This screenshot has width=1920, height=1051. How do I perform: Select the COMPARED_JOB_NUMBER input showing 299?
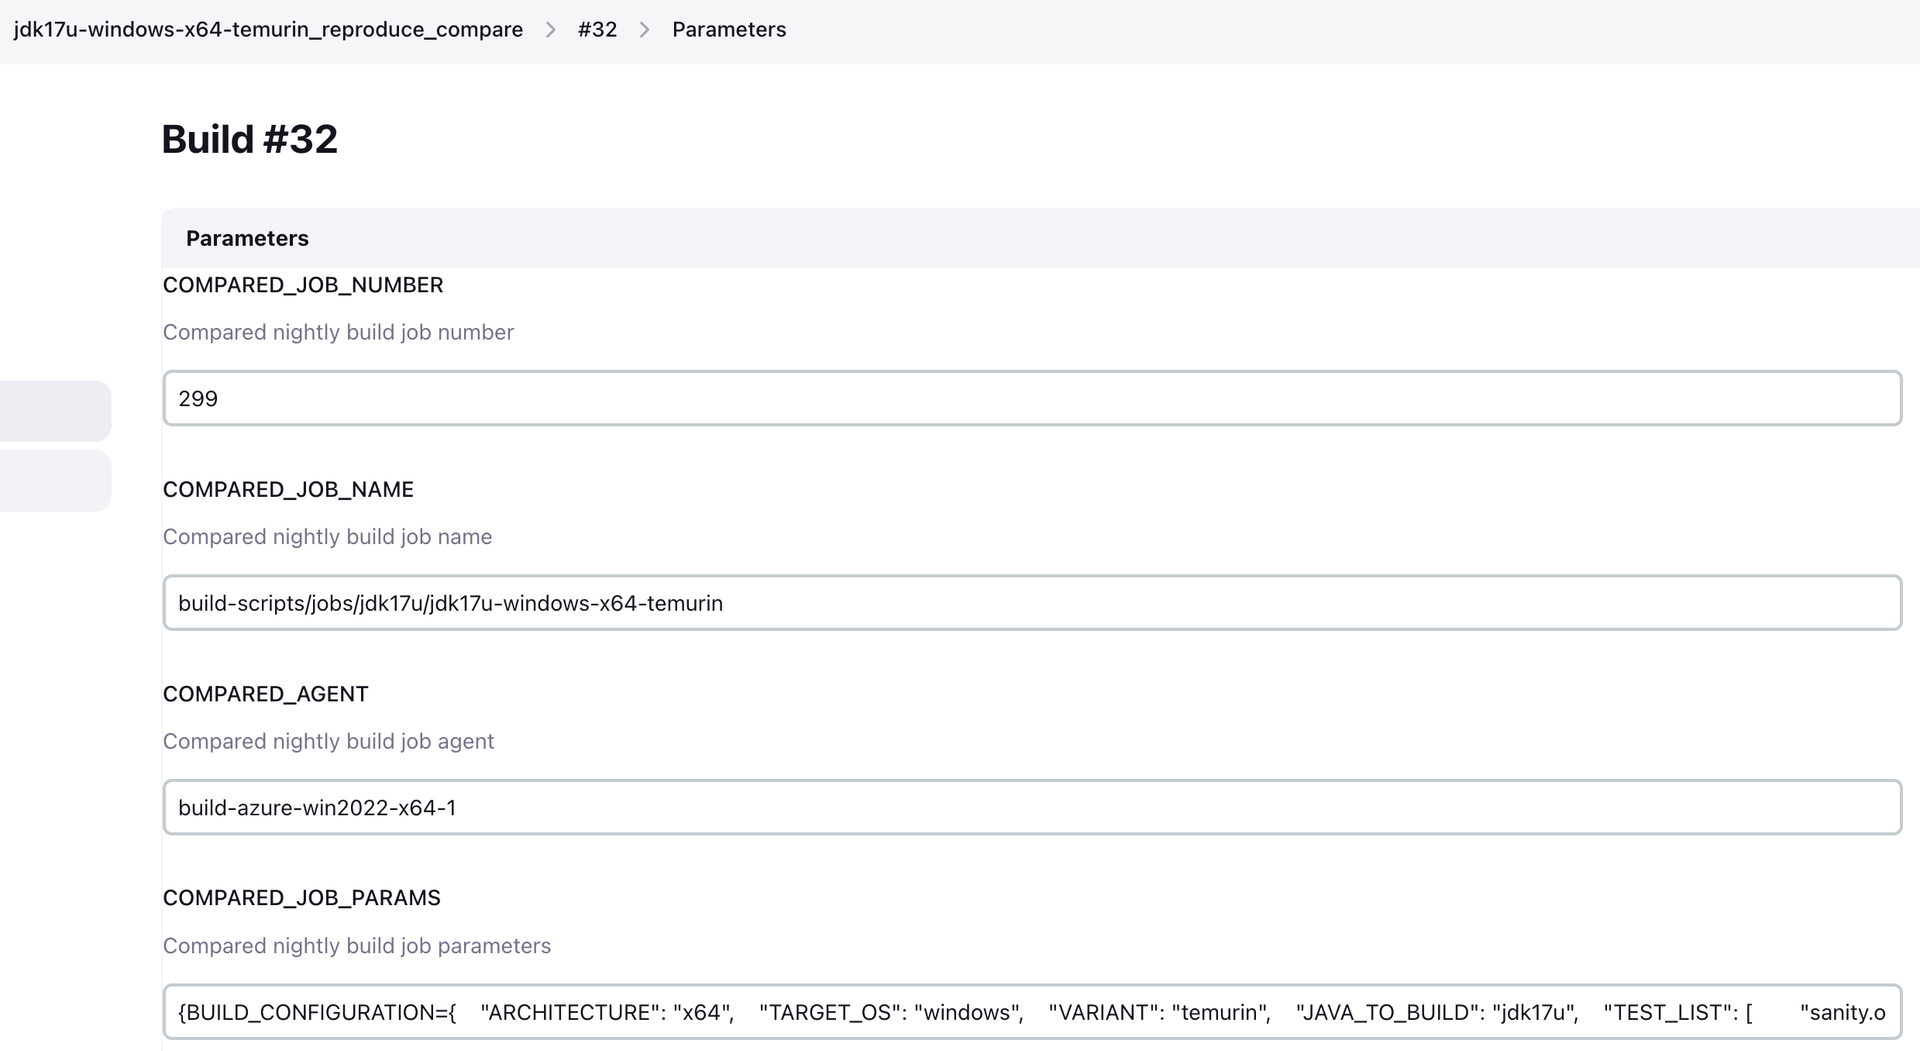click(1030, 398)
